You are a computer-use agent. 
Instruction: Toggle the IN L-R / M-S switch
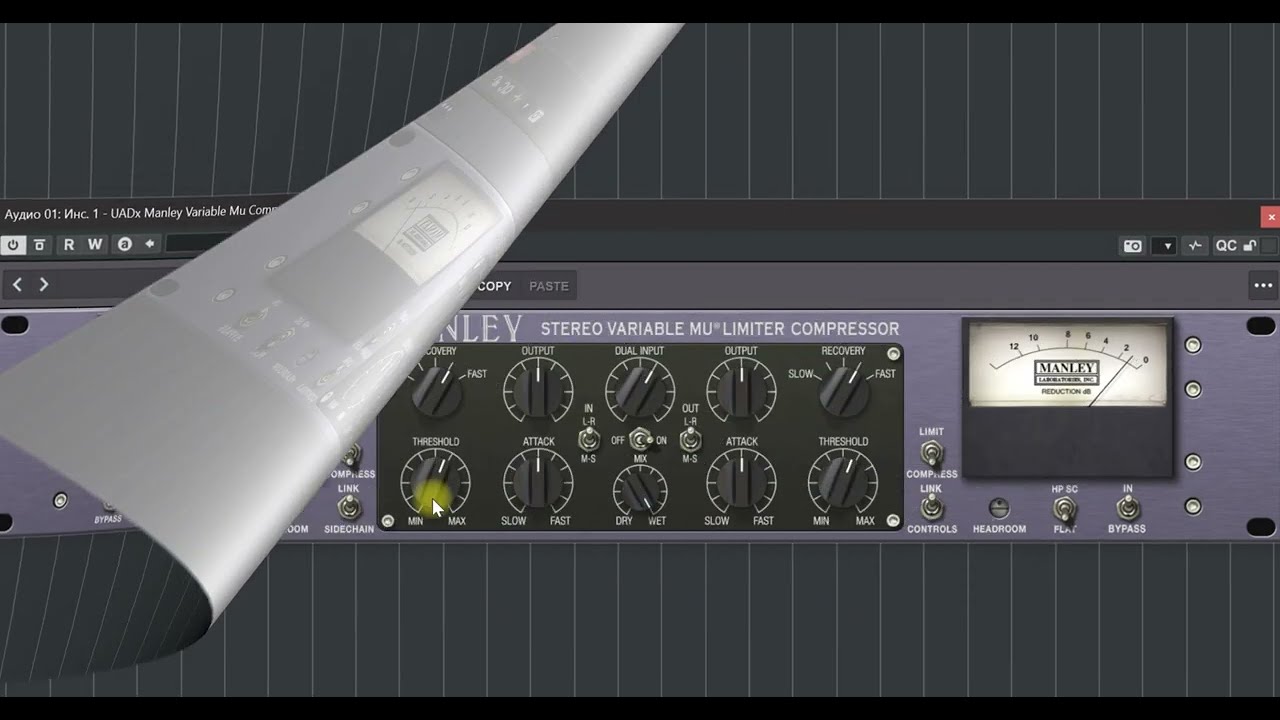589,439
